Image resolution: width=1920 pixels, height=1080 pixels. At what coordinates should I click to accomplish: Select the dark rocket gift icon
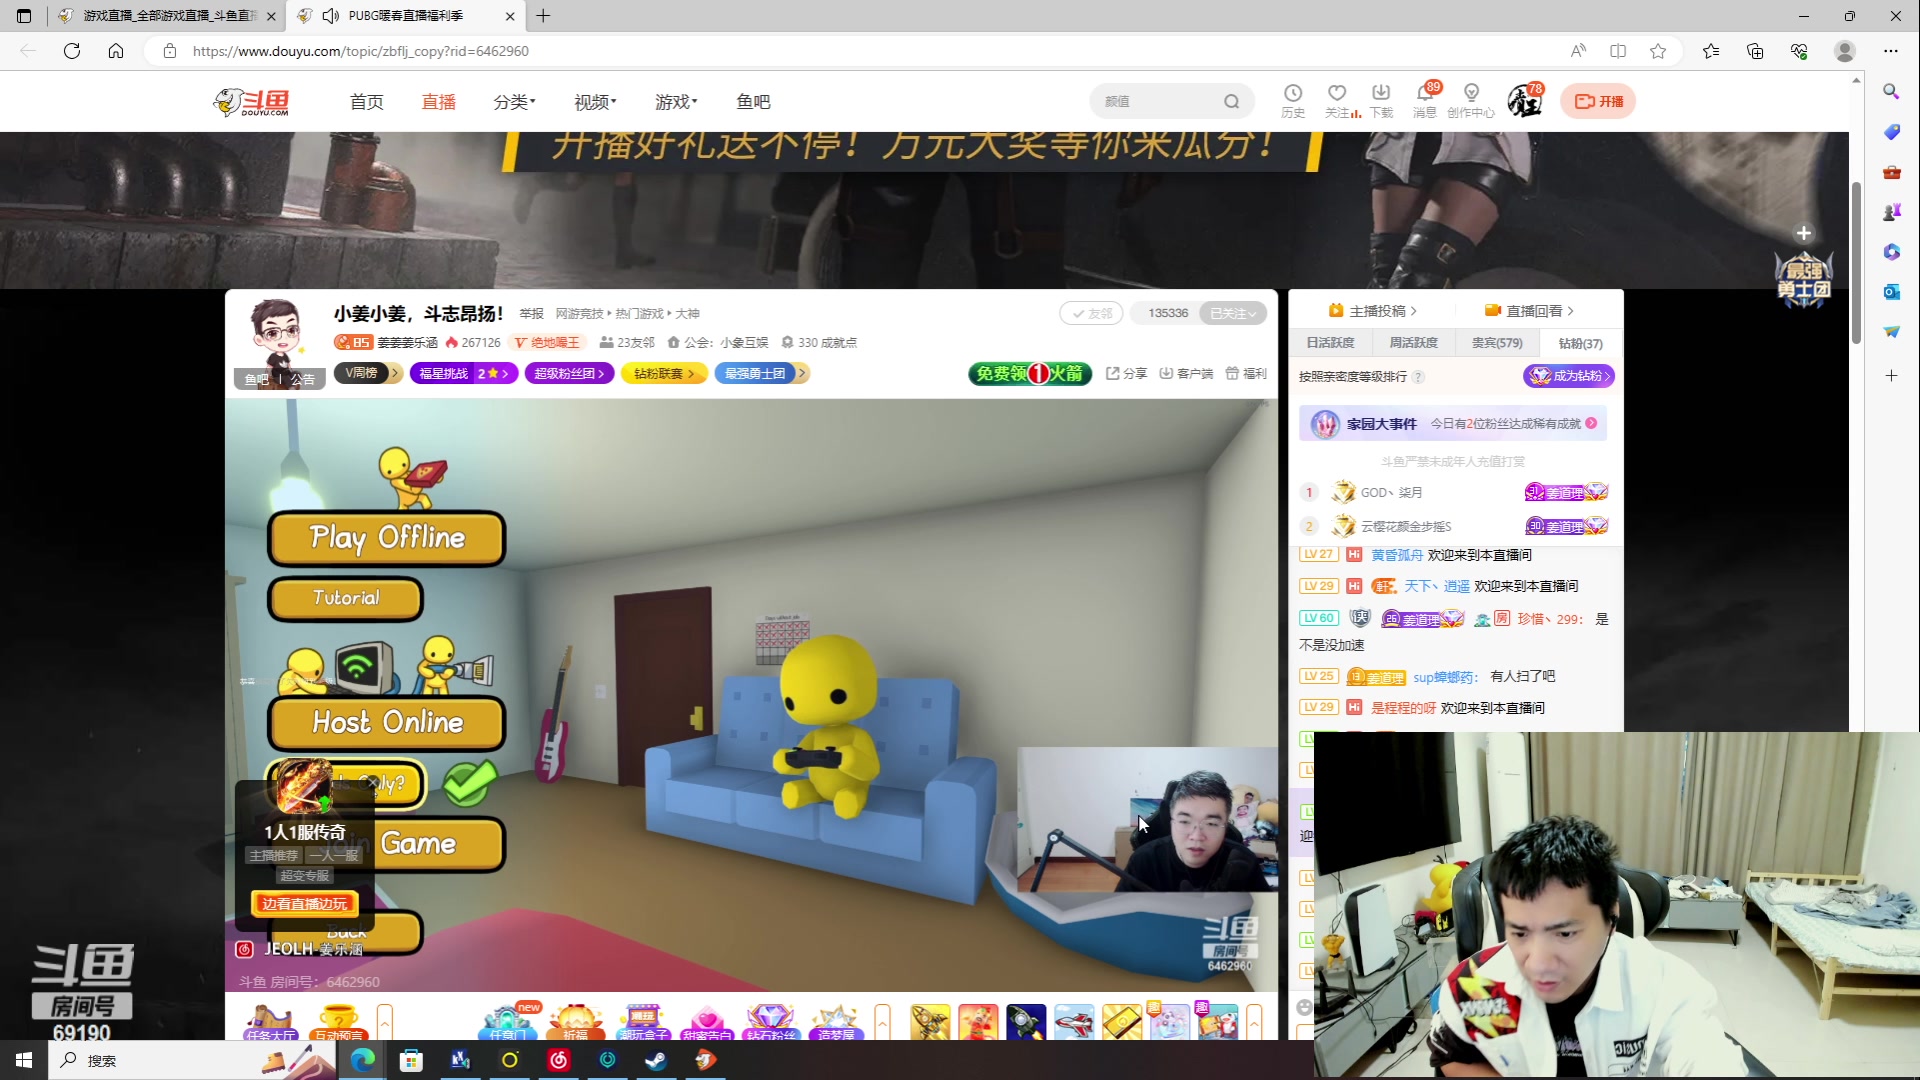pyautogui.click(x=1026, y=1022)
